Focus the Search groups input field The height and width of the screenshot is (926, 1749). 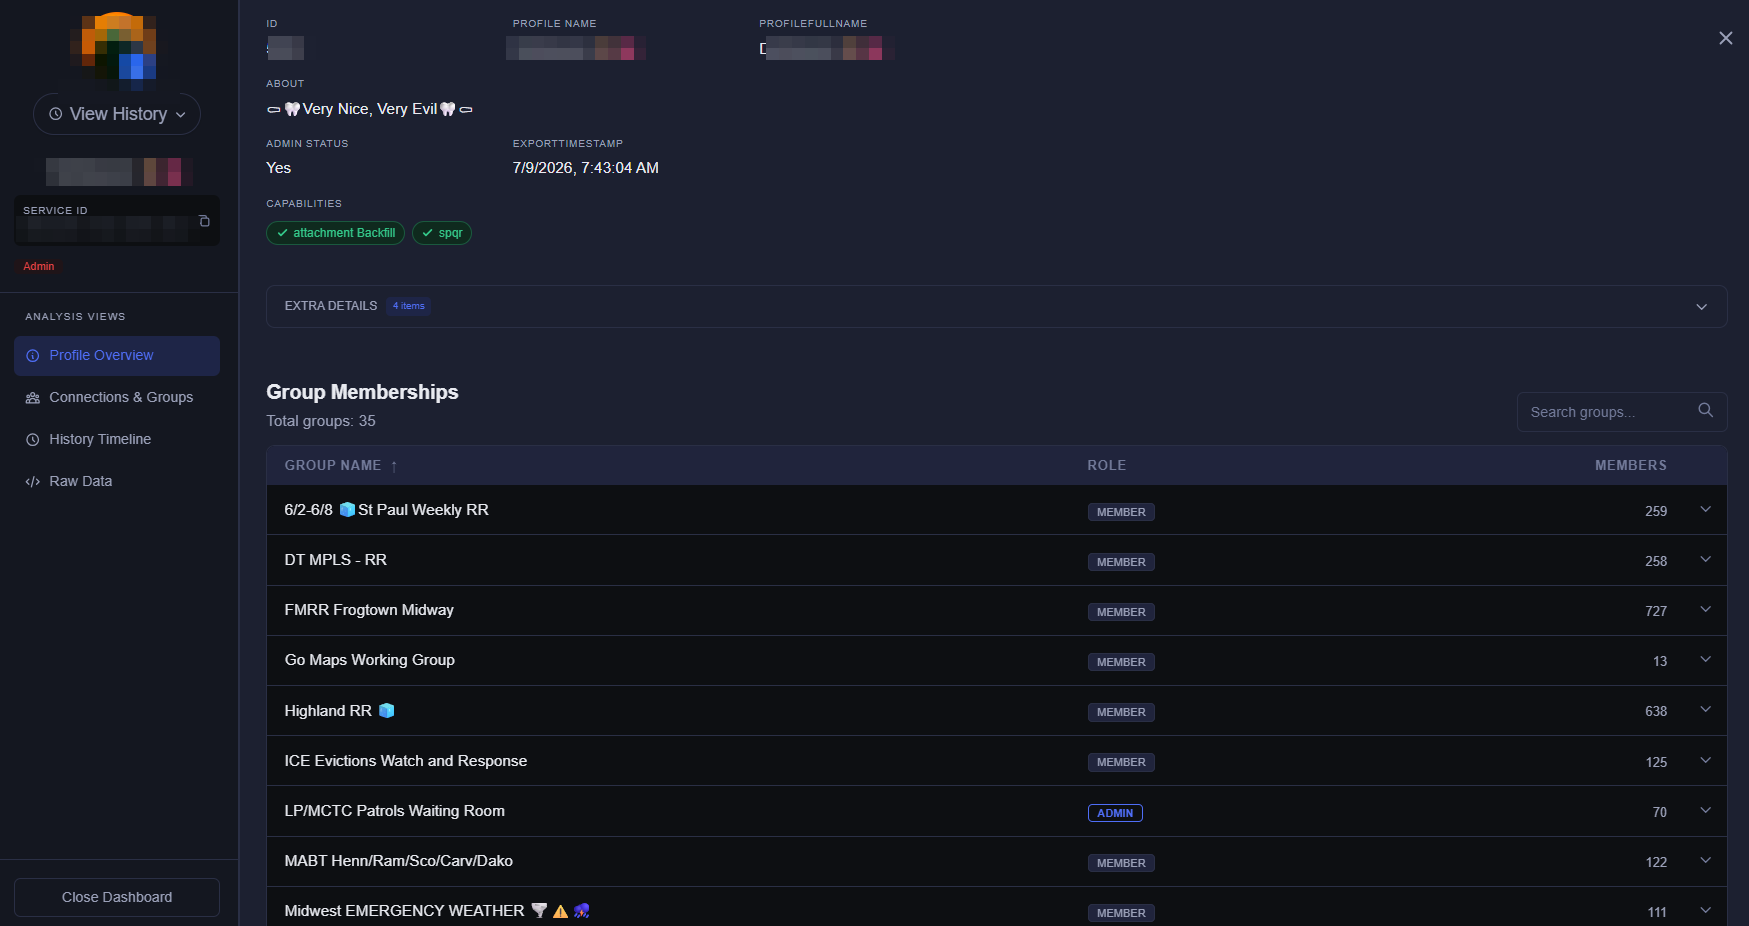[1609, 412]
